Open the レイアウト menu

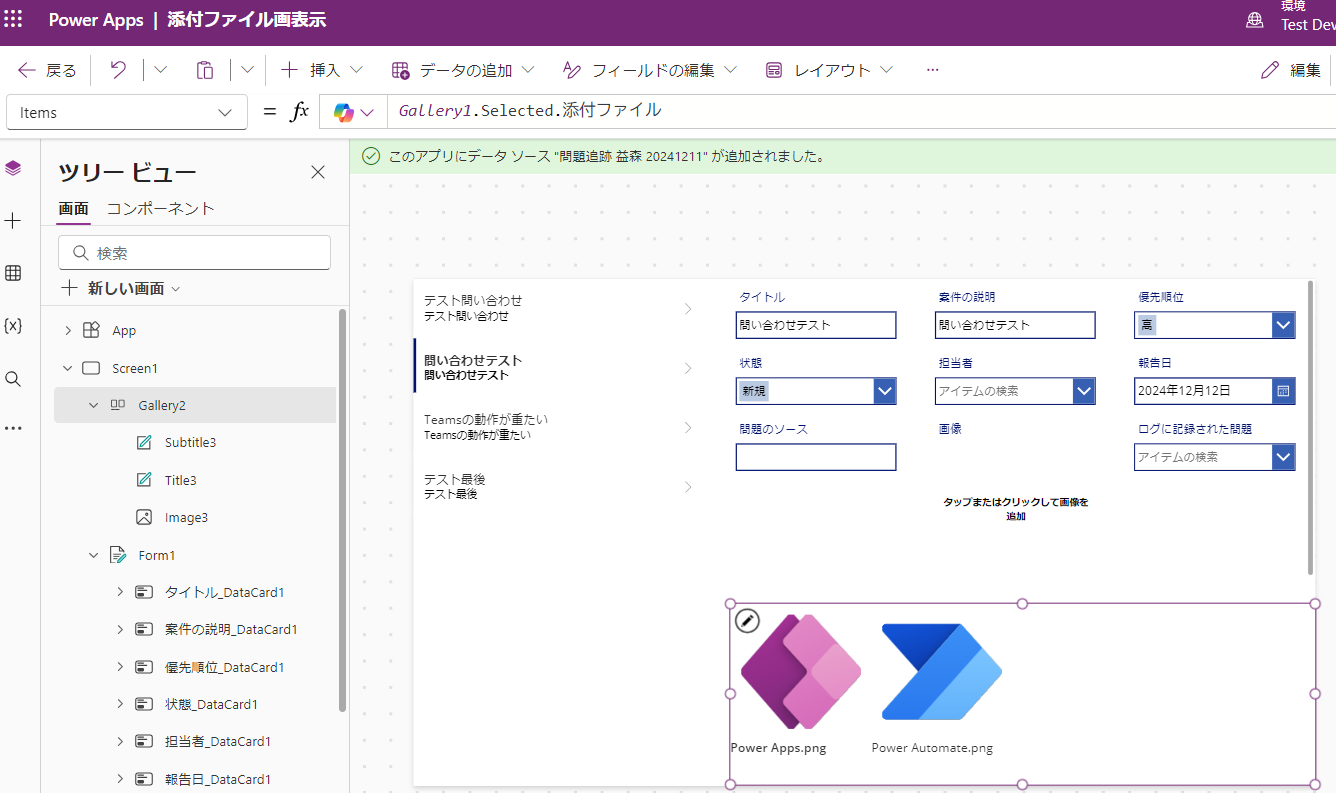tap(829, 70)
